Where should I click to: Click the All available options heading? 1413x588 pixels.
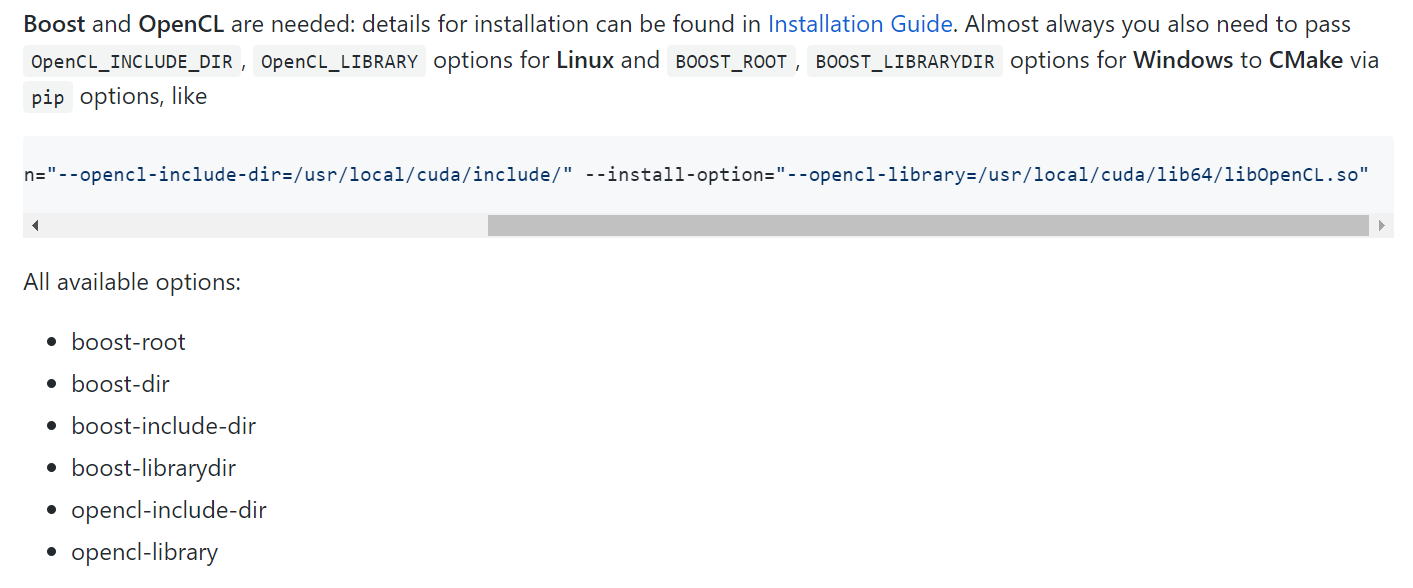click(132, 282)
